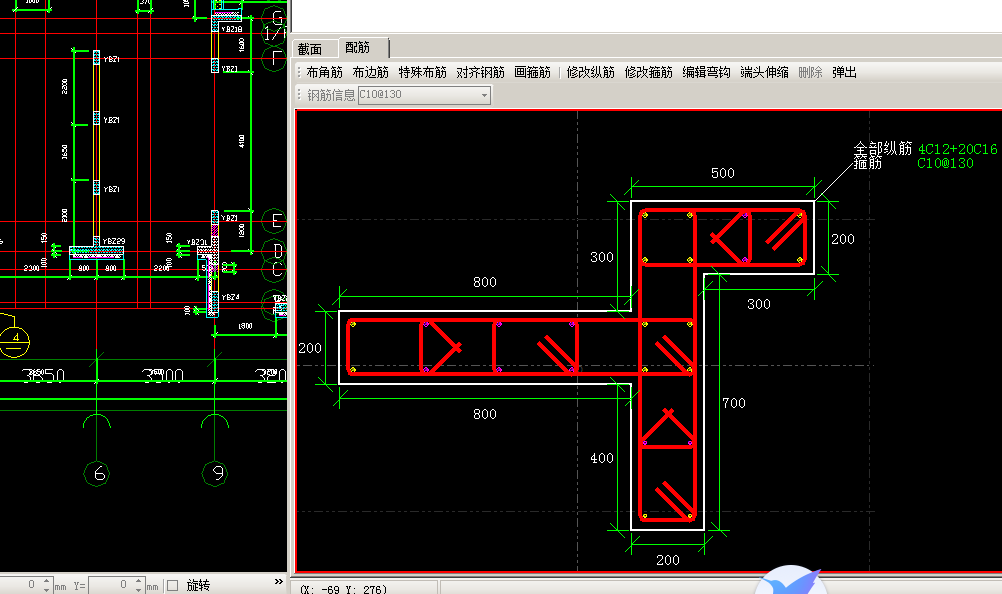Switch to the 配筋 tab

pos(357,47)
